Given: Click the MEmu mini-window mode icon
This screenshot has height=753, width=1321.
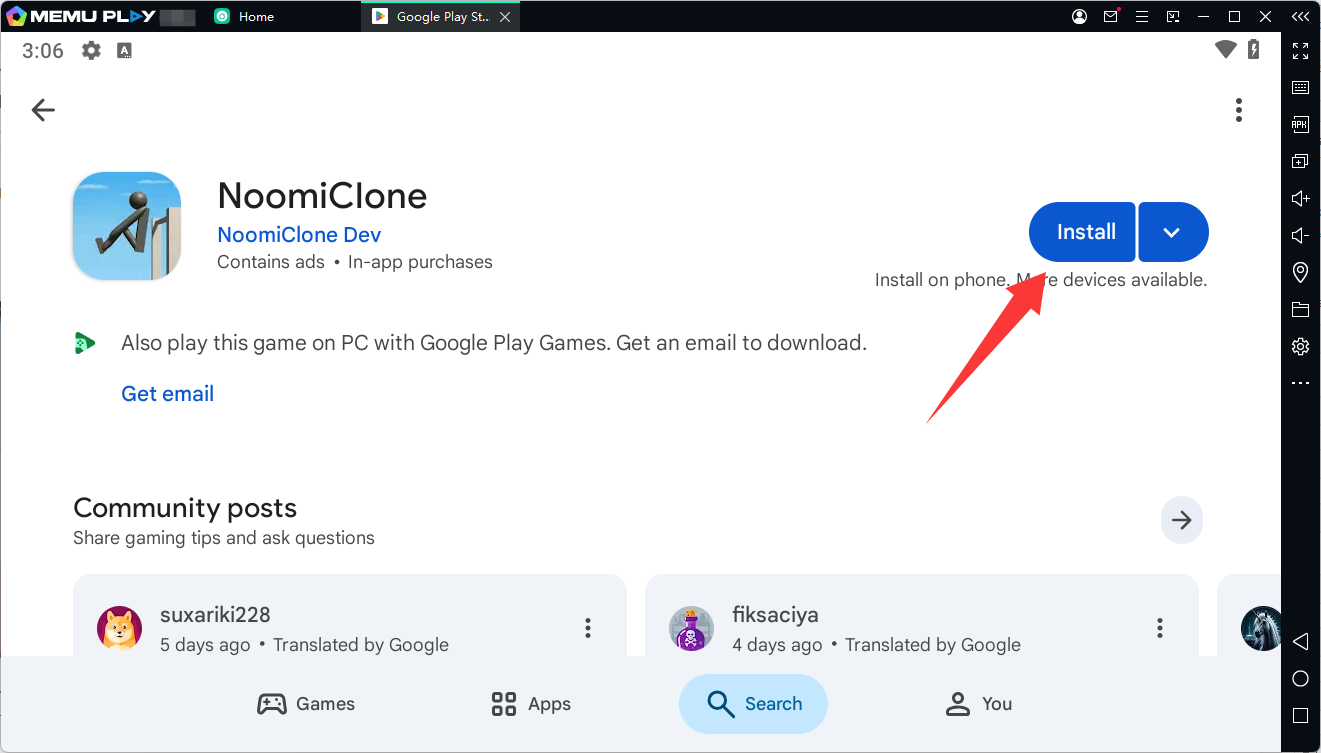Looking at the screenshot, I should pyautogui.click(x=1173, y=16).
